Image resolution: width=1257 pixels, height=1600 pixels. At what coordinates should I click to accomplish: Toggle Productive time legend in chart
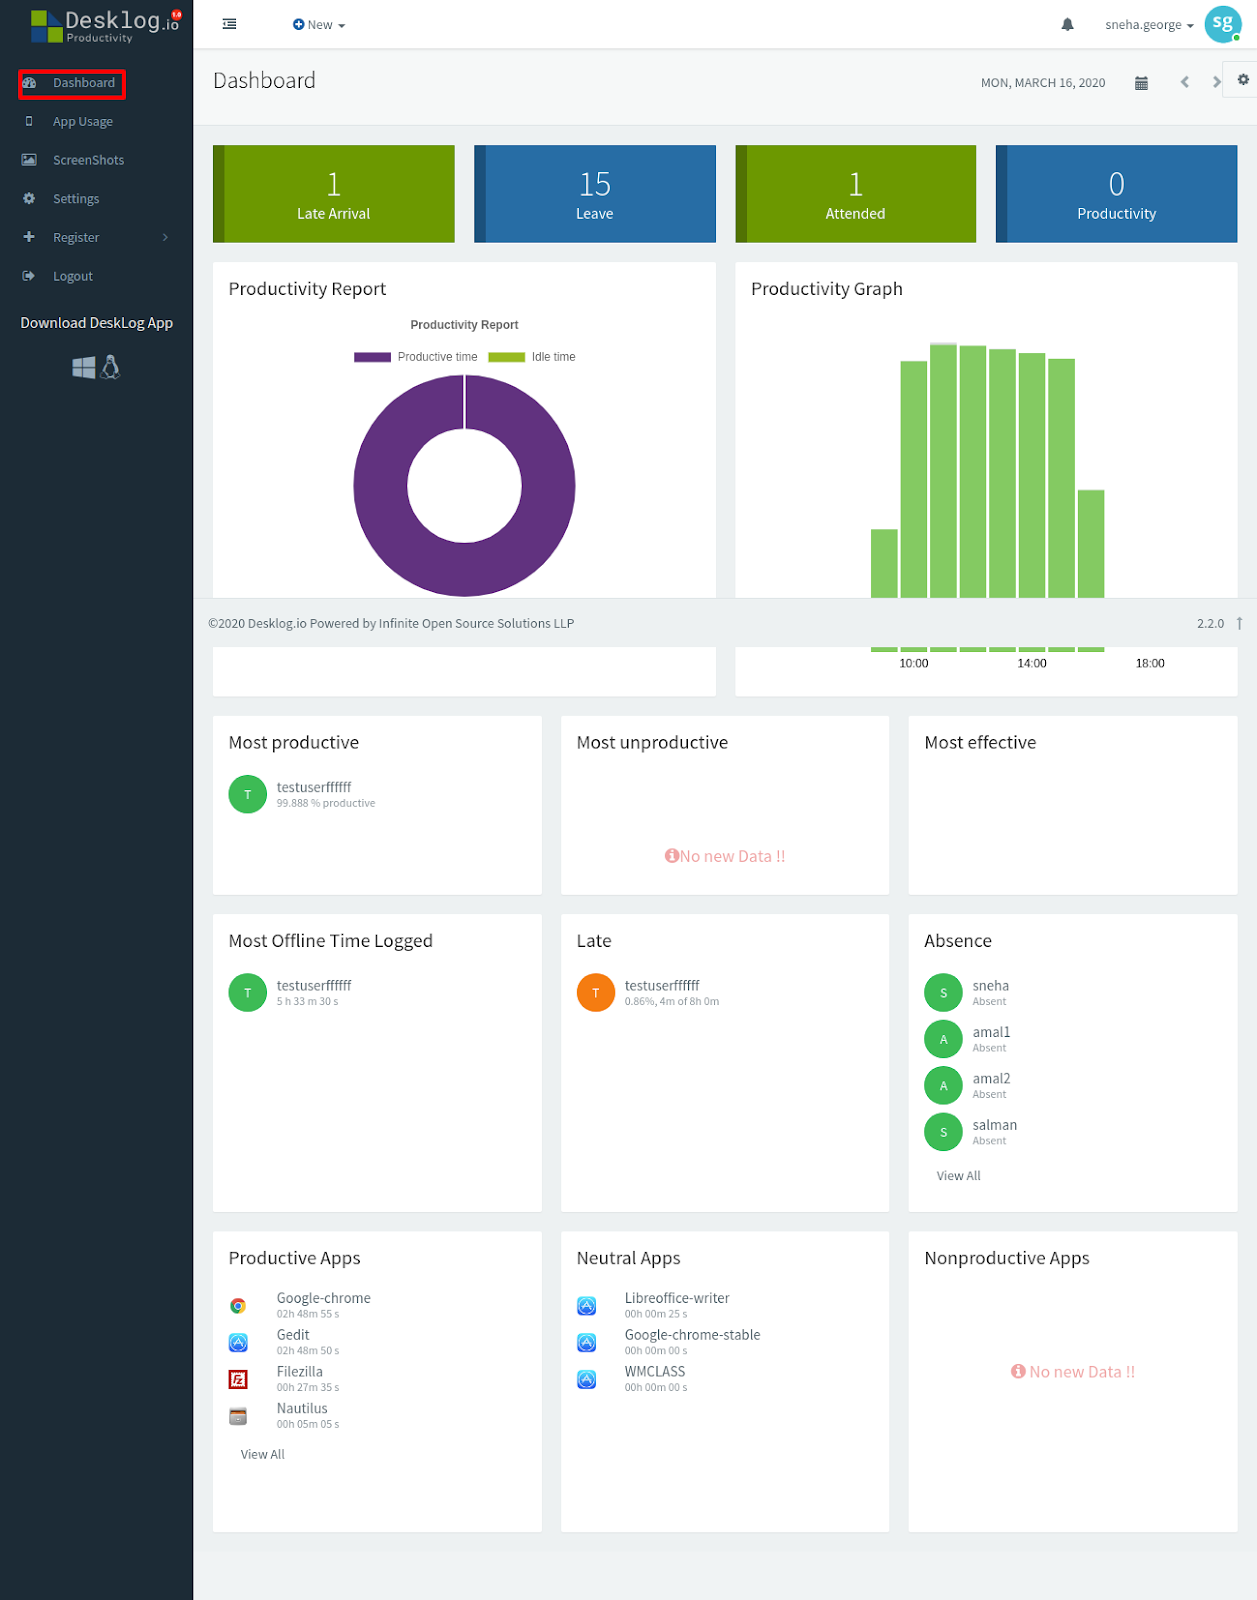416,357
